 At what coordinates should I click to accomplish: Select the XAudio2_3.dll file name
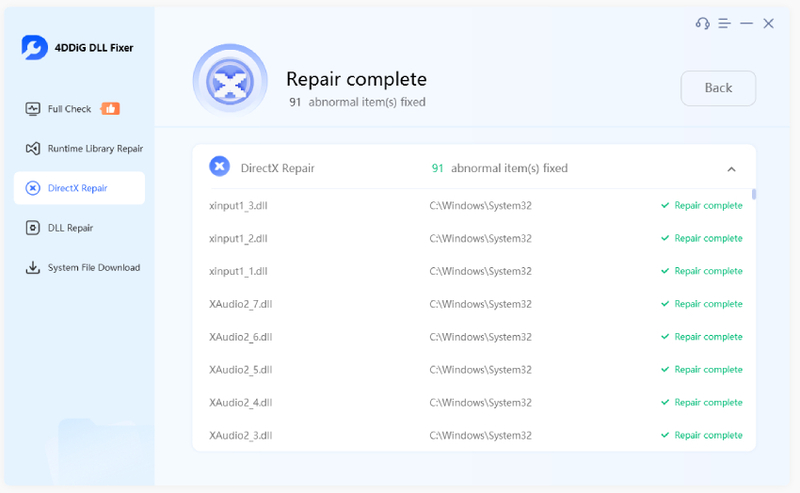pos(241,435)
